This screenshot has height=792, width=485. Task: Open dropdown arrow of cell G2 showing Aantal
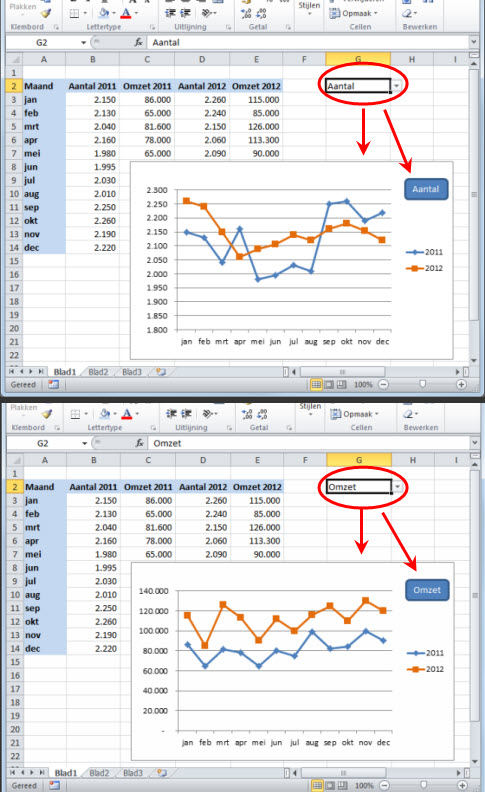click(397, 86)
